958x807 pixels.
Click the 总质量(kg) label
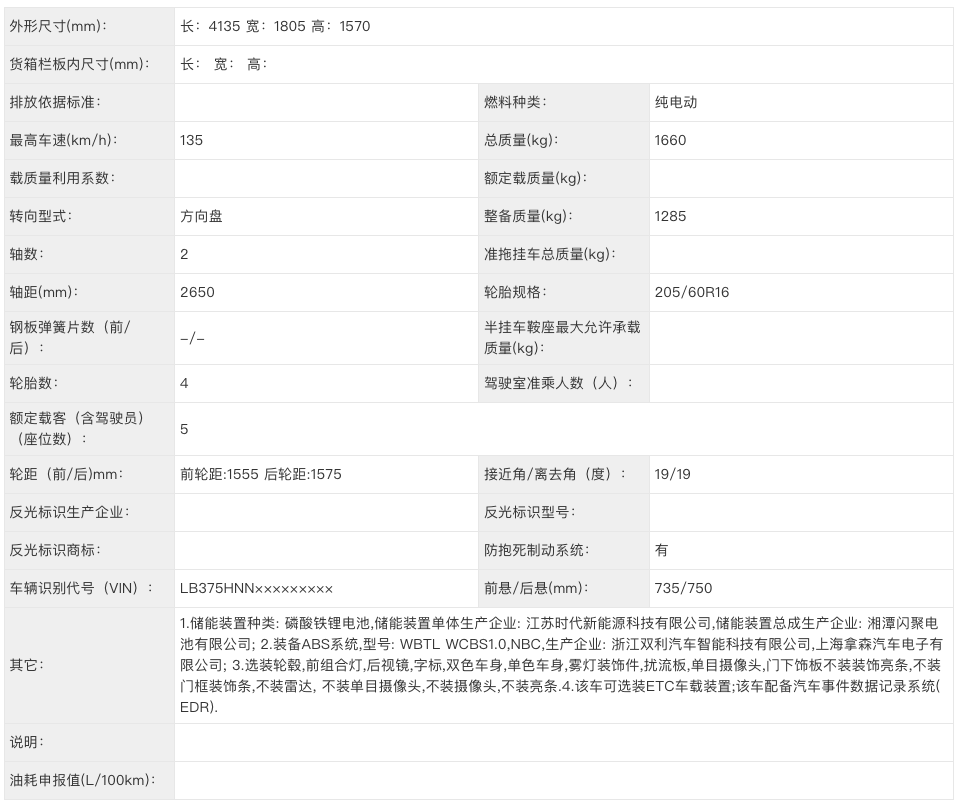coord(521,140)
